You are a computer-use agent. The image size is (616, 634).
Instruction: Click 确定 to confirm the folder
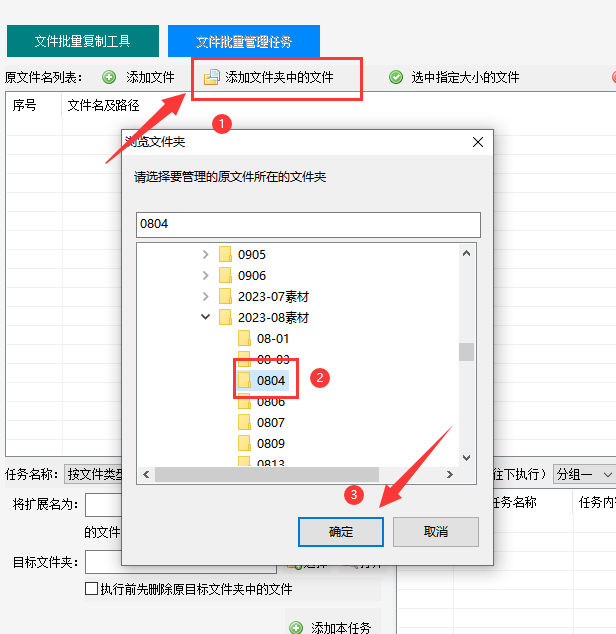[x=341, y=532]
